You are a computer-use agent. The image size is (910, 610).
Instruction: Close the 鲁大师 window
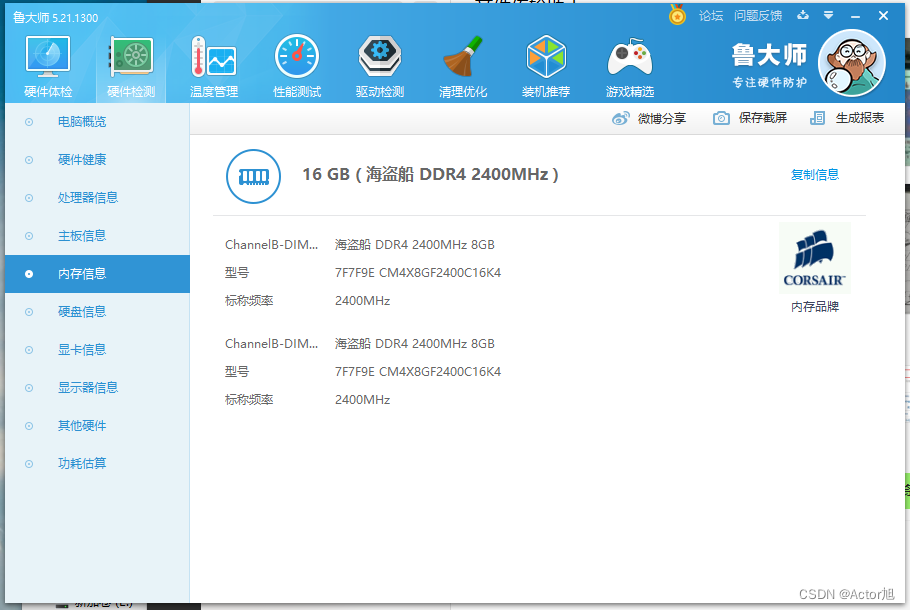point(883,16)
